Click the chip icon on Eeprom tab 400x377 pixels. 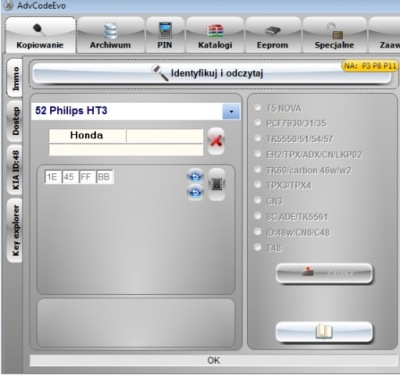coord(273,31)
